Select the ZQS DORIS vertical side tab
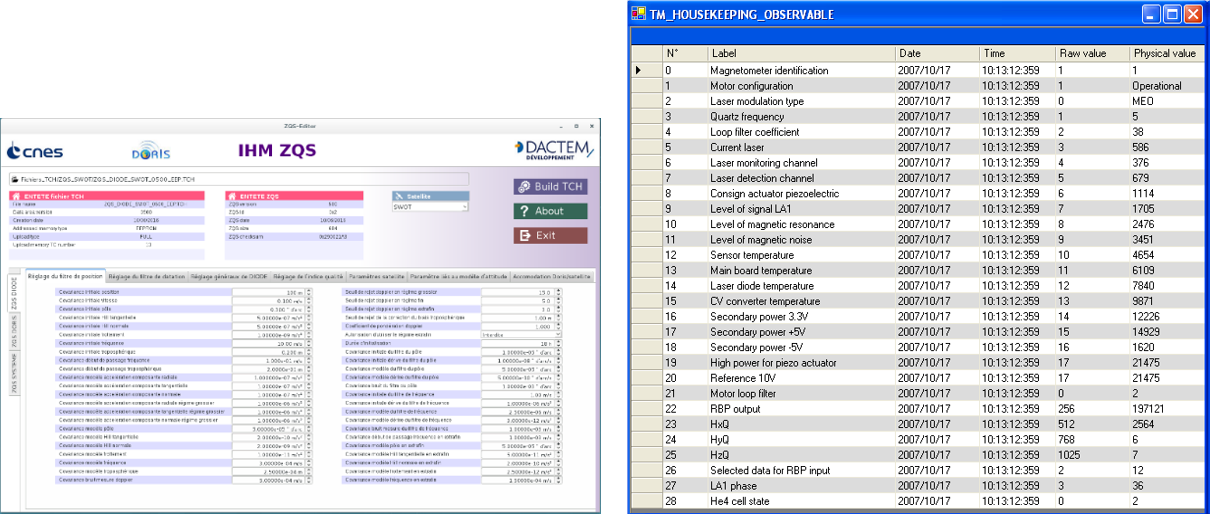 pyautogui.click(x=14, y=331)
